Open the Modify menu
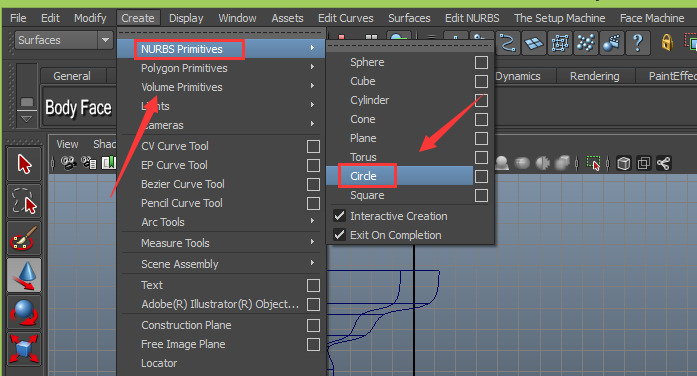Viewport: 697px width, 376px height. click(x=90, y=18)
